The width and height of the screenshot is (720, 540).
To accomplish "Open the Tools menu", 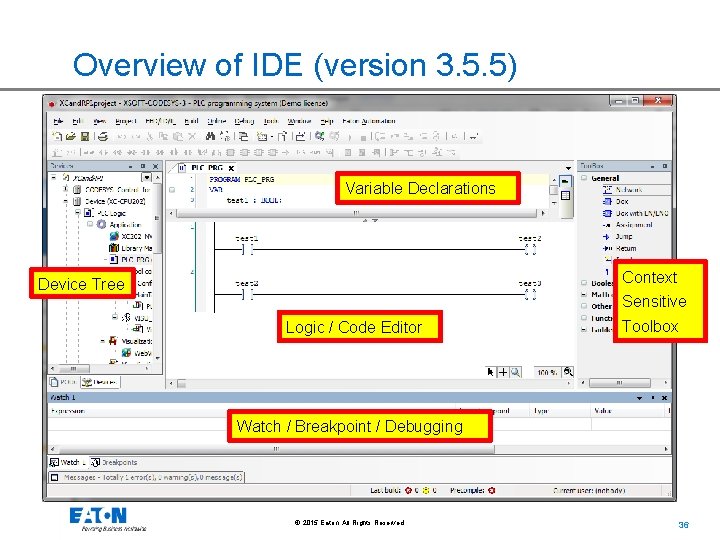I will pyautogui.click(x=271, y=121).
